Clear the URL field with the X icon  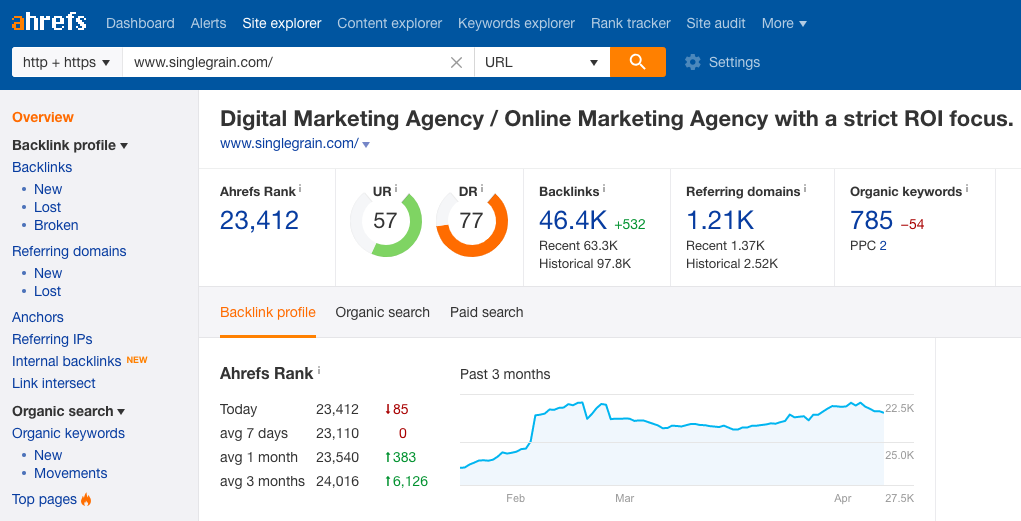tap(456, 63)
